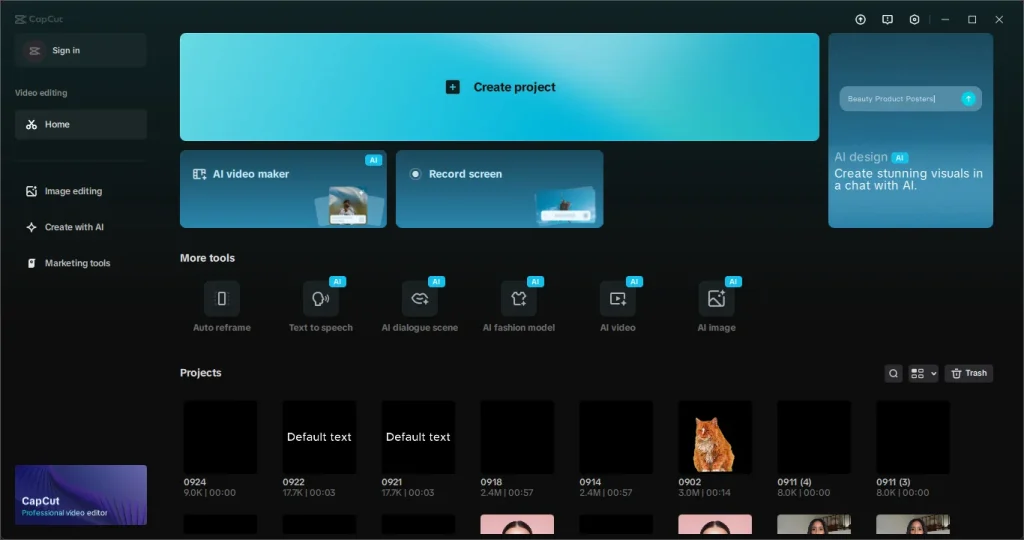Screen dimensions: 1024x540
Task: Open the Trash button
Action: tap(968, 373)
